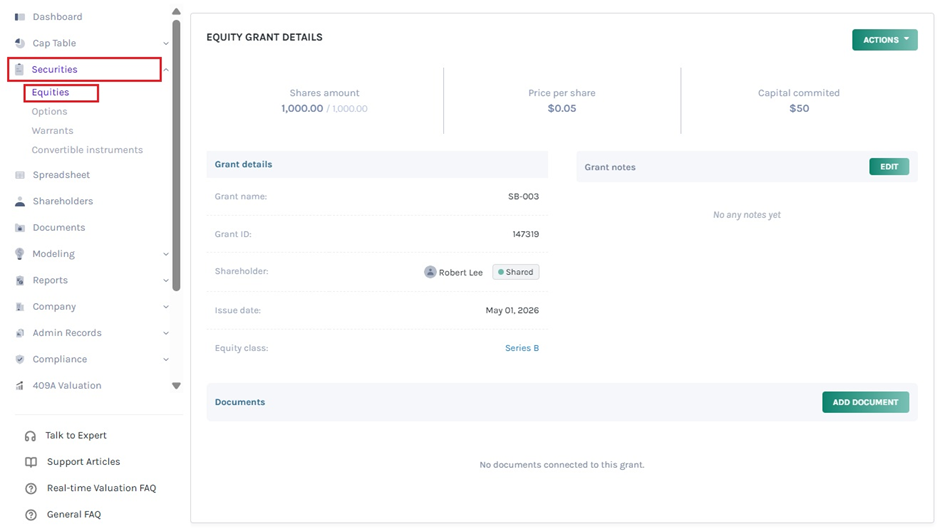This screenshot has width=940, height=531.
Task: Select Warrants under Securities
Action: click(x=52, y=131)
